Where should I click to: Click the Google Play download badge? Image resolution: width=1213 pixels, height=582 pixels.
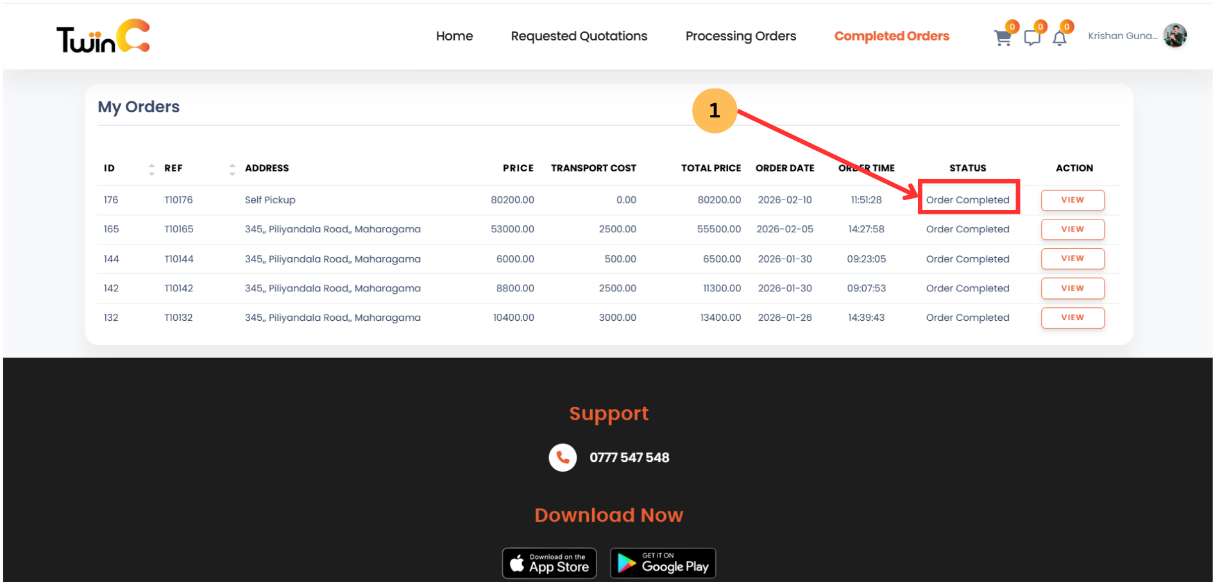tap(662, 562)
